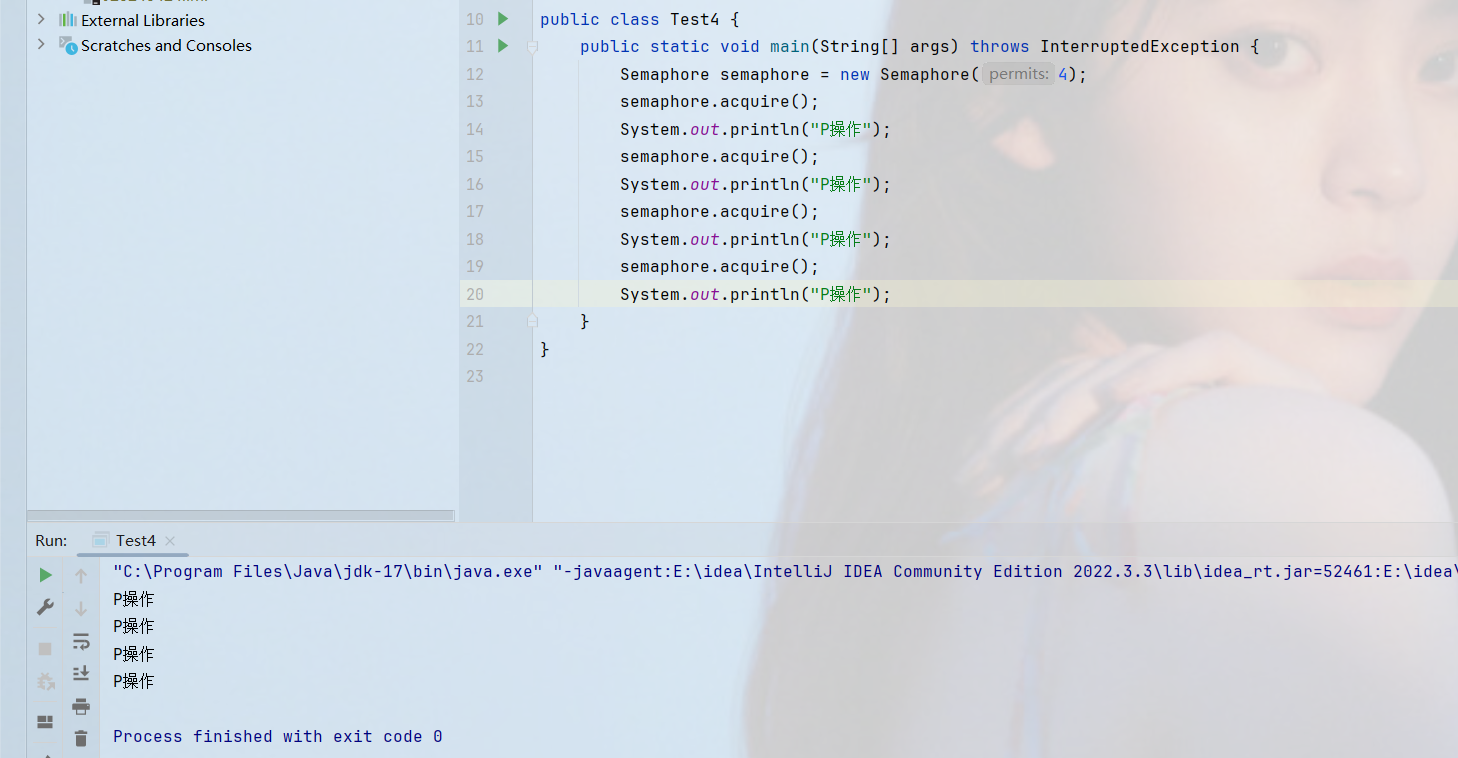Click the println statement on line 14
This screenshot has height=758, width=1458.
pos(755,129)
